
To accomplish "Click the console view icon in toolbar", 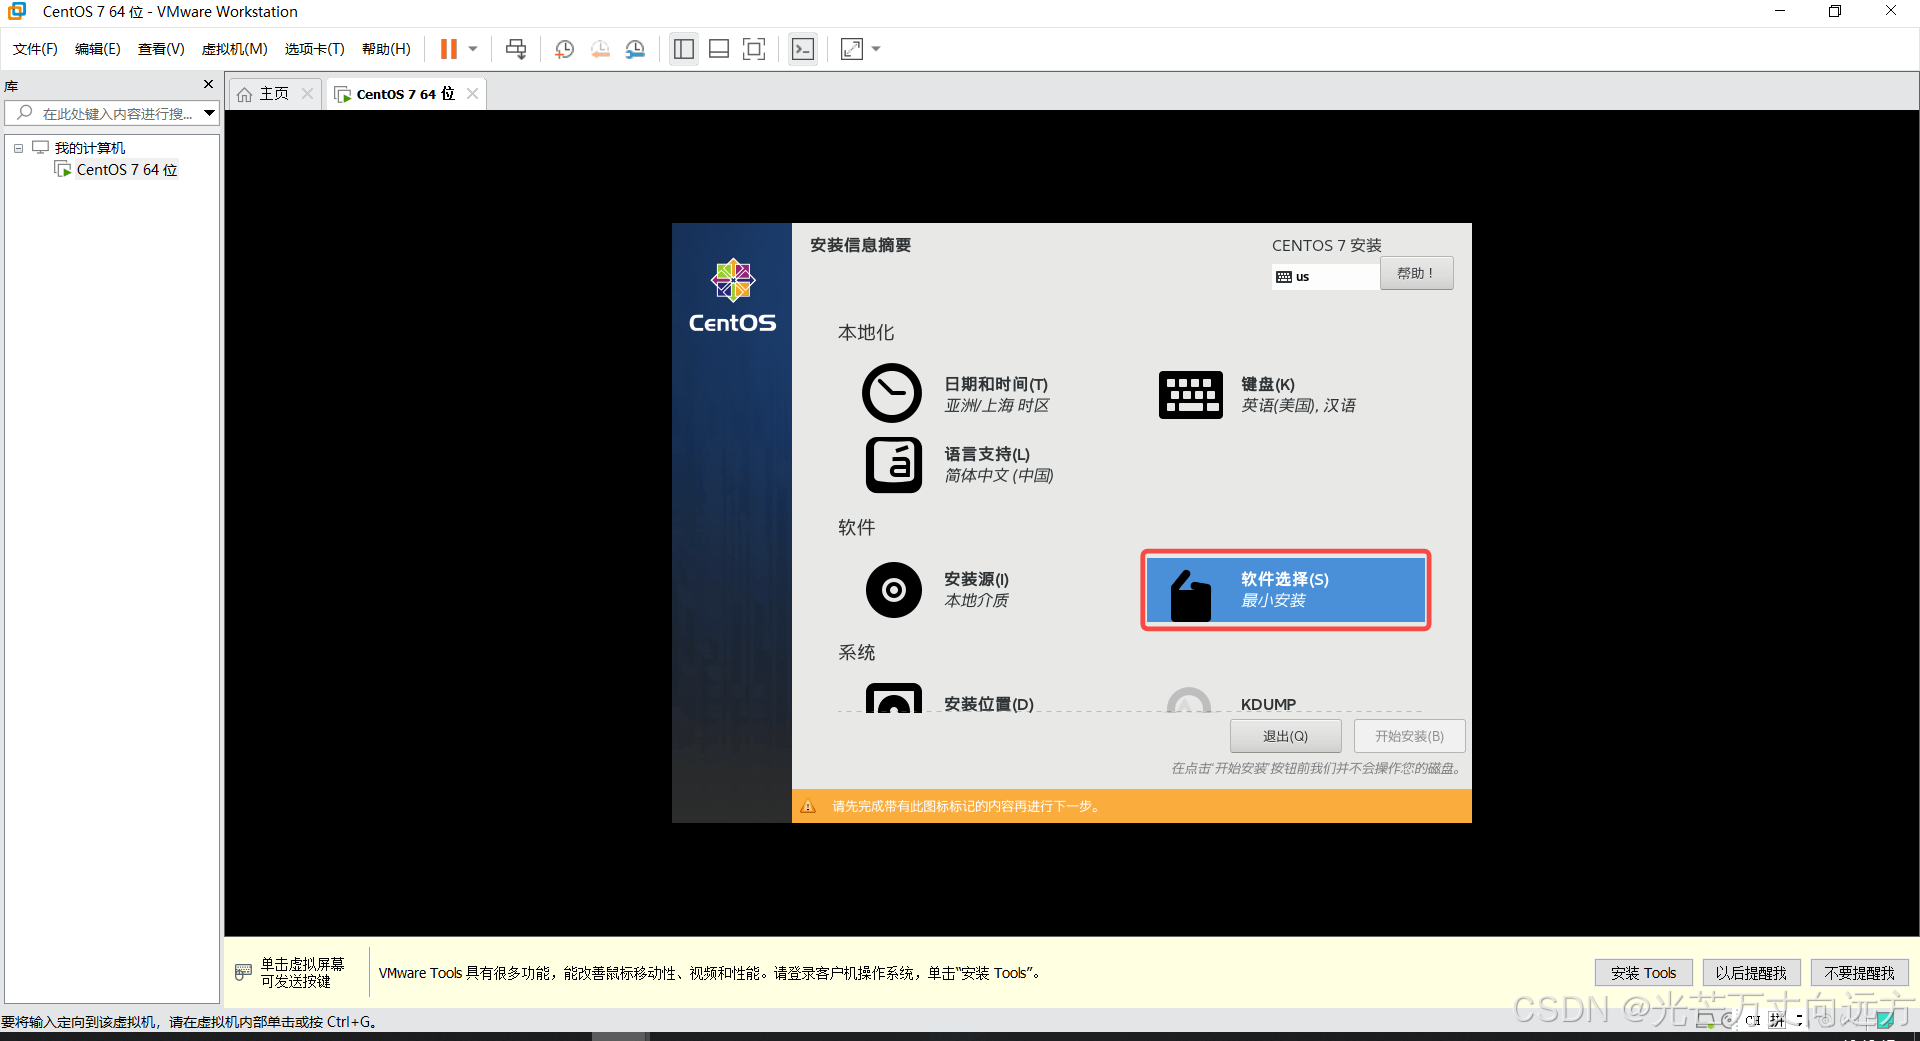I will tap(803, 49).
